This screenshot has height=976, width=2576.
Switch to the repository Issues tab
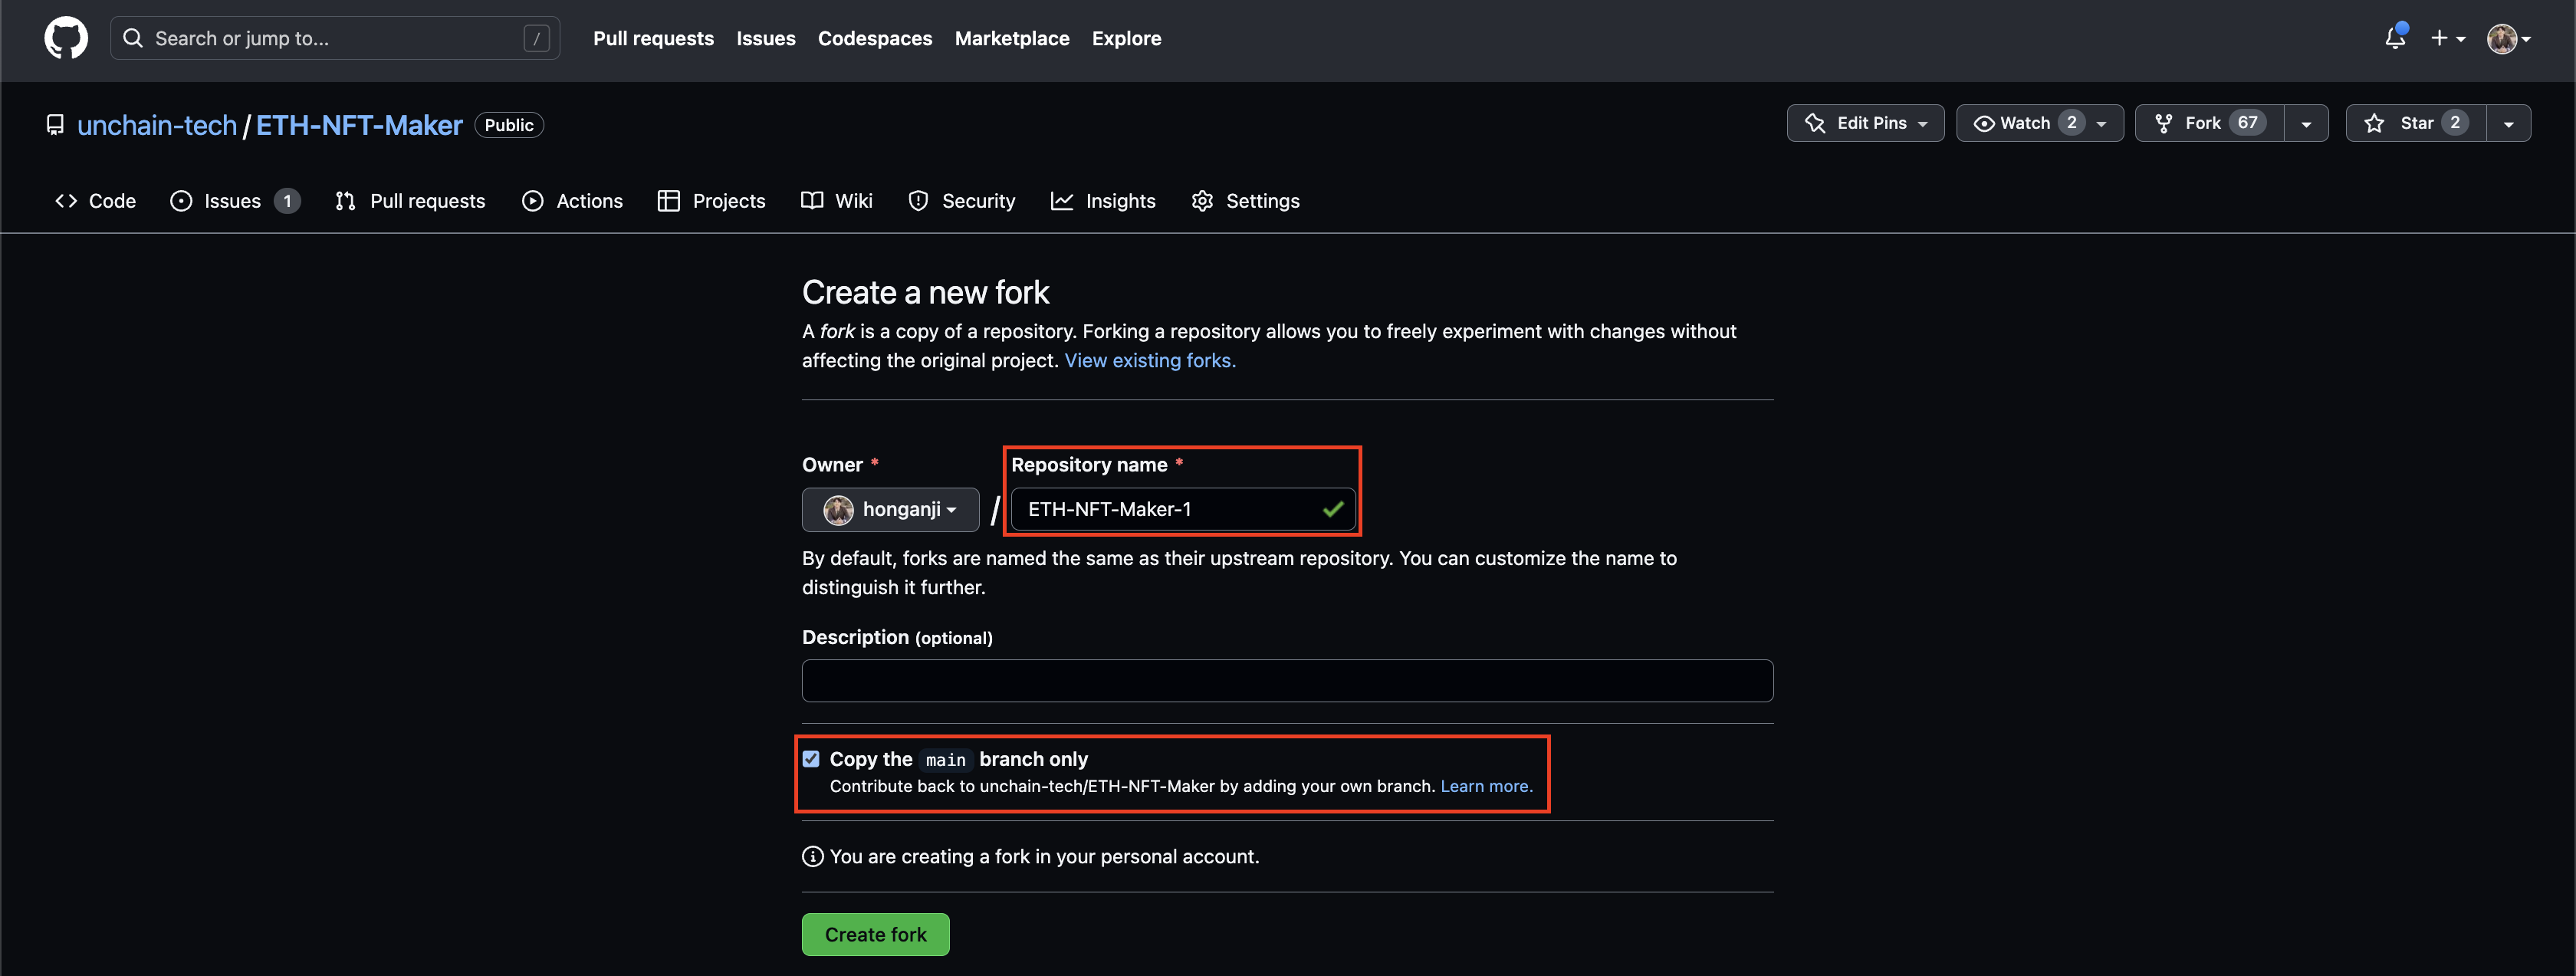coord(235,201)
